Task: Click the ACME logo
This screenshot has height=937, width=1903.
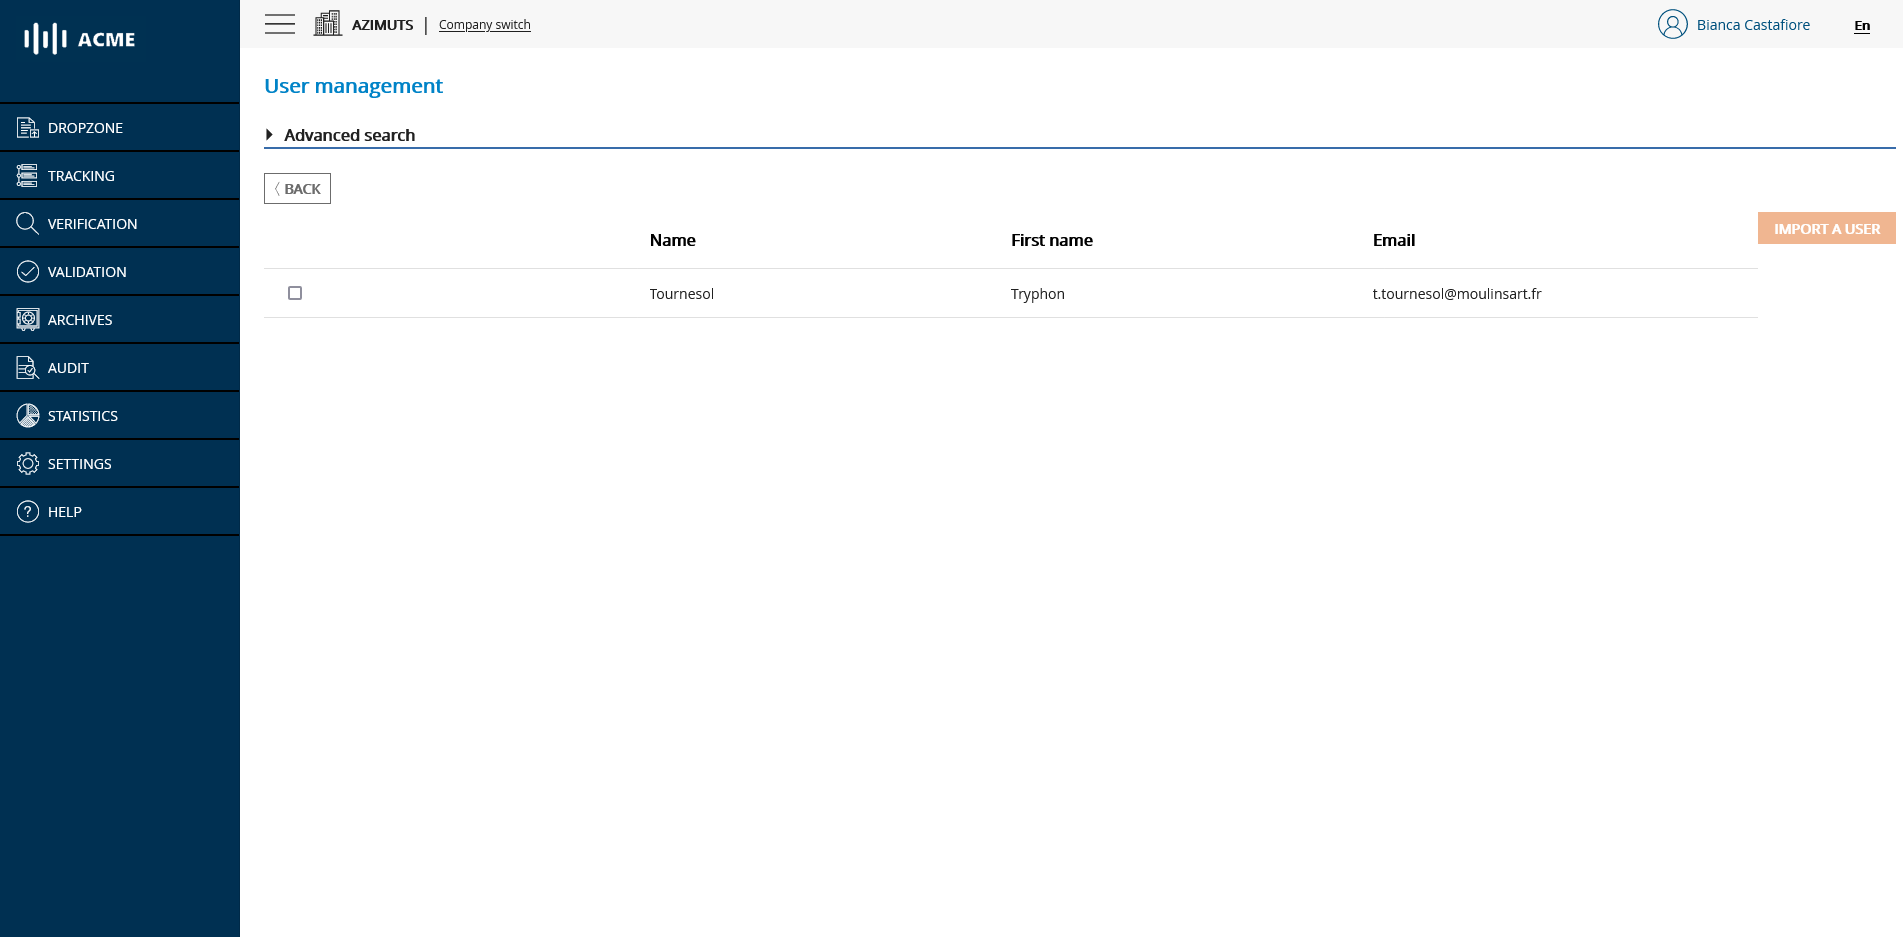Action: click(x=77, y=39)
